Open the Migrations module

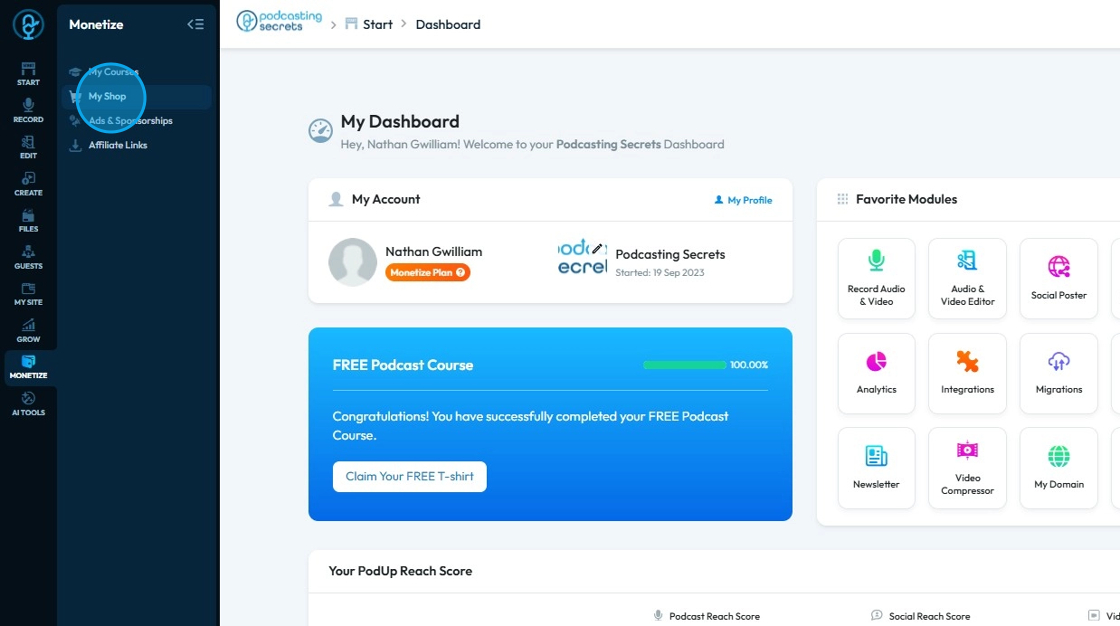click(1059, 373)
